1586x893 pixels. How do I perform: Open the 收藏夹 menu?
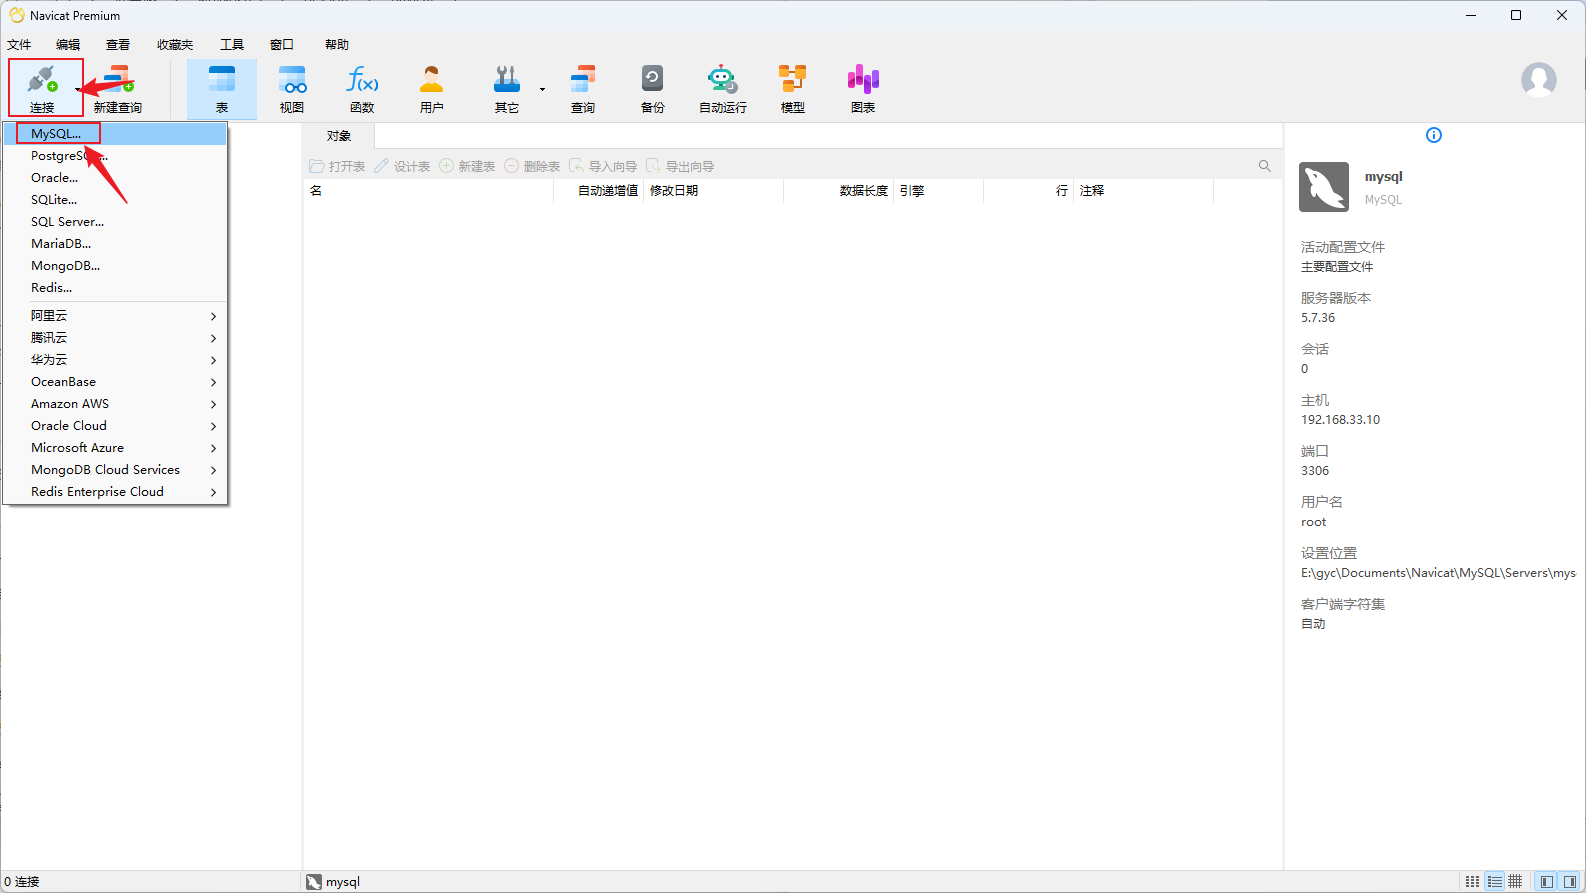[175, 45]
